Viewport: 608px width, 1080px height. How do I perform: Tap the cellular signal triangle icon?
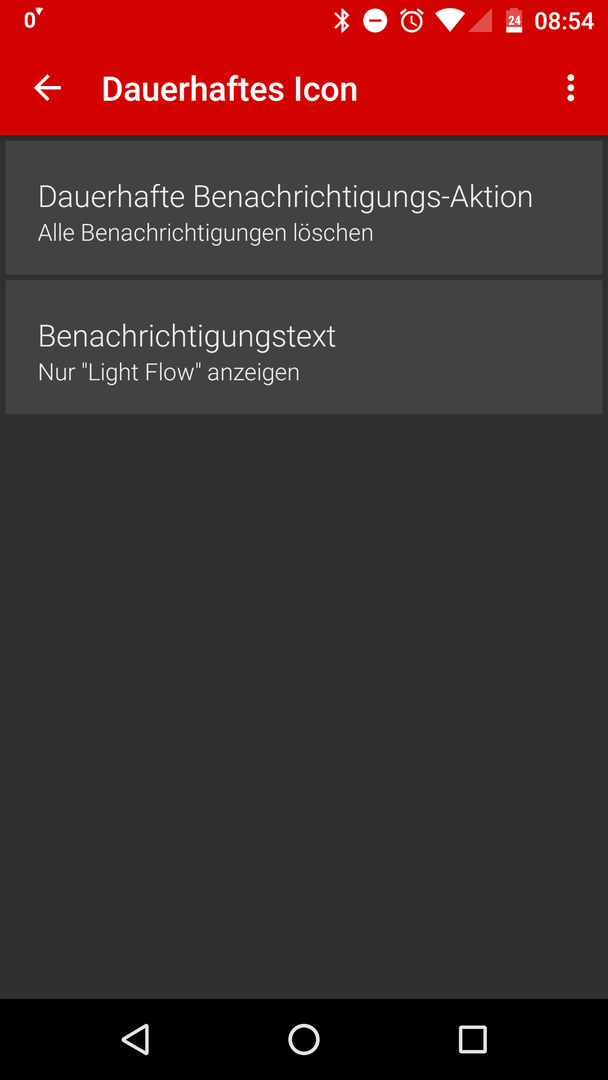tap(481, 21)
